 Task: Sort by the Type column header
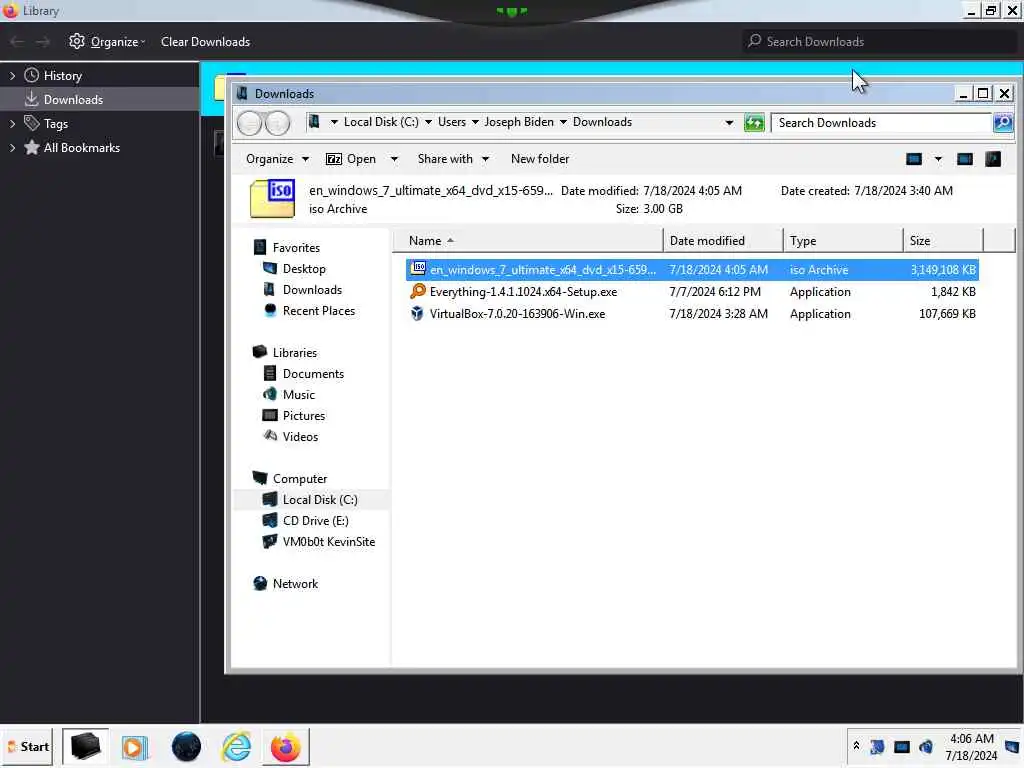842,240
